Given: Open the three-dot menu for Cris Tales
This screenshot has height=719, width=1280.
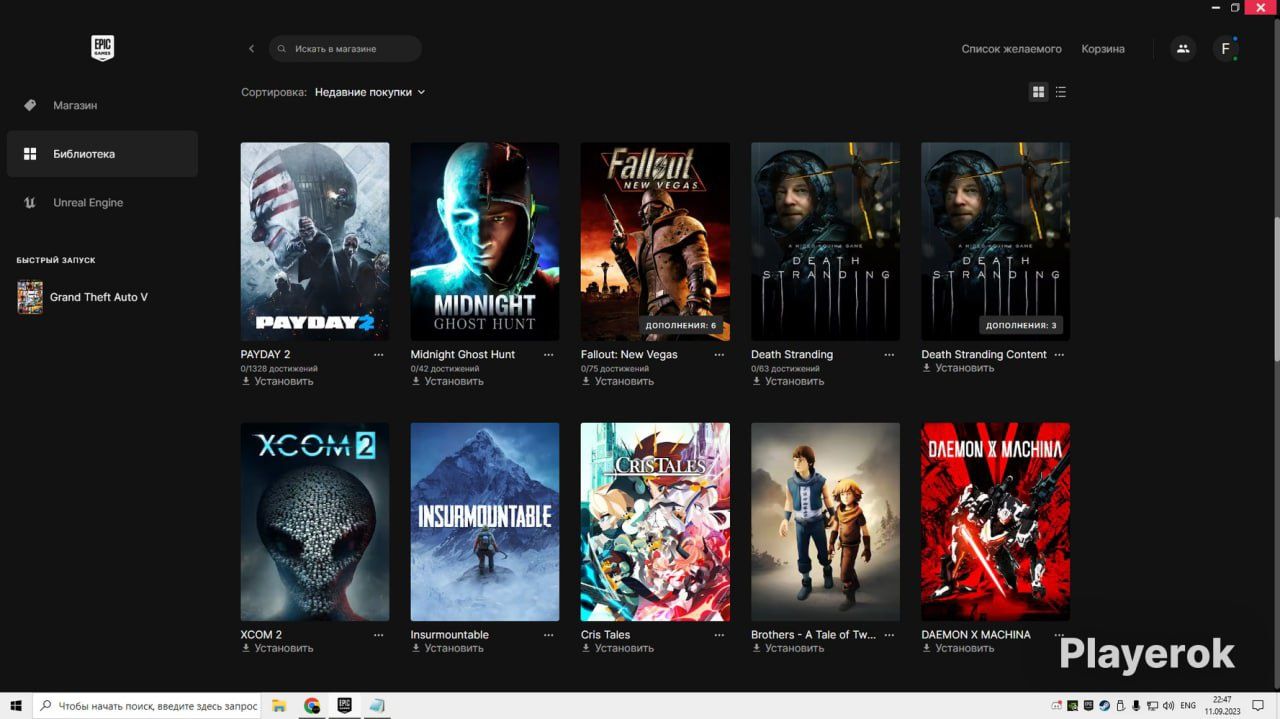Looking at the screenshot, I should click(719, 635).
